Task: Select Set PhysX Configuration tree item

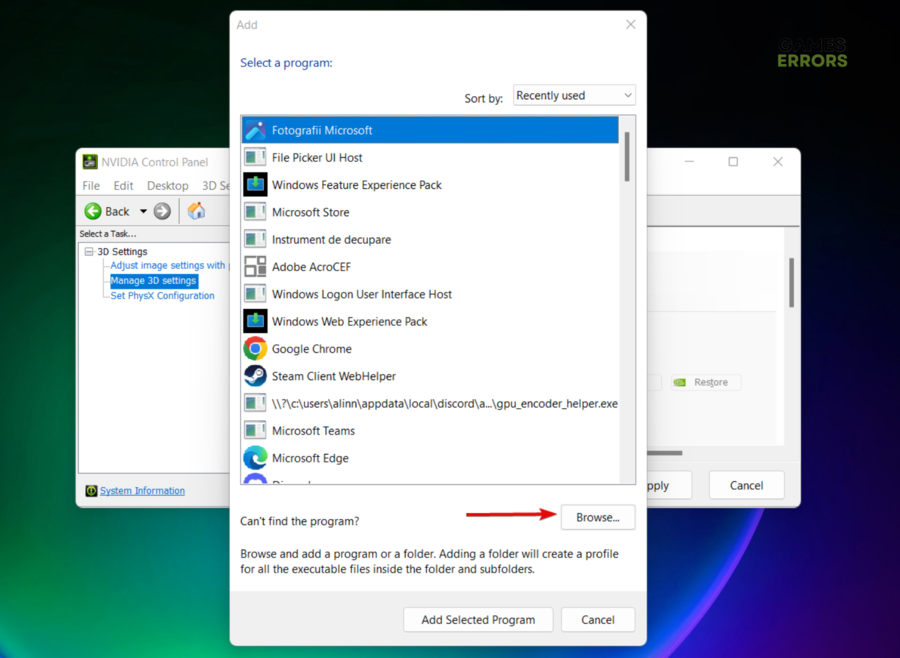Action: [x=162, y=296]
